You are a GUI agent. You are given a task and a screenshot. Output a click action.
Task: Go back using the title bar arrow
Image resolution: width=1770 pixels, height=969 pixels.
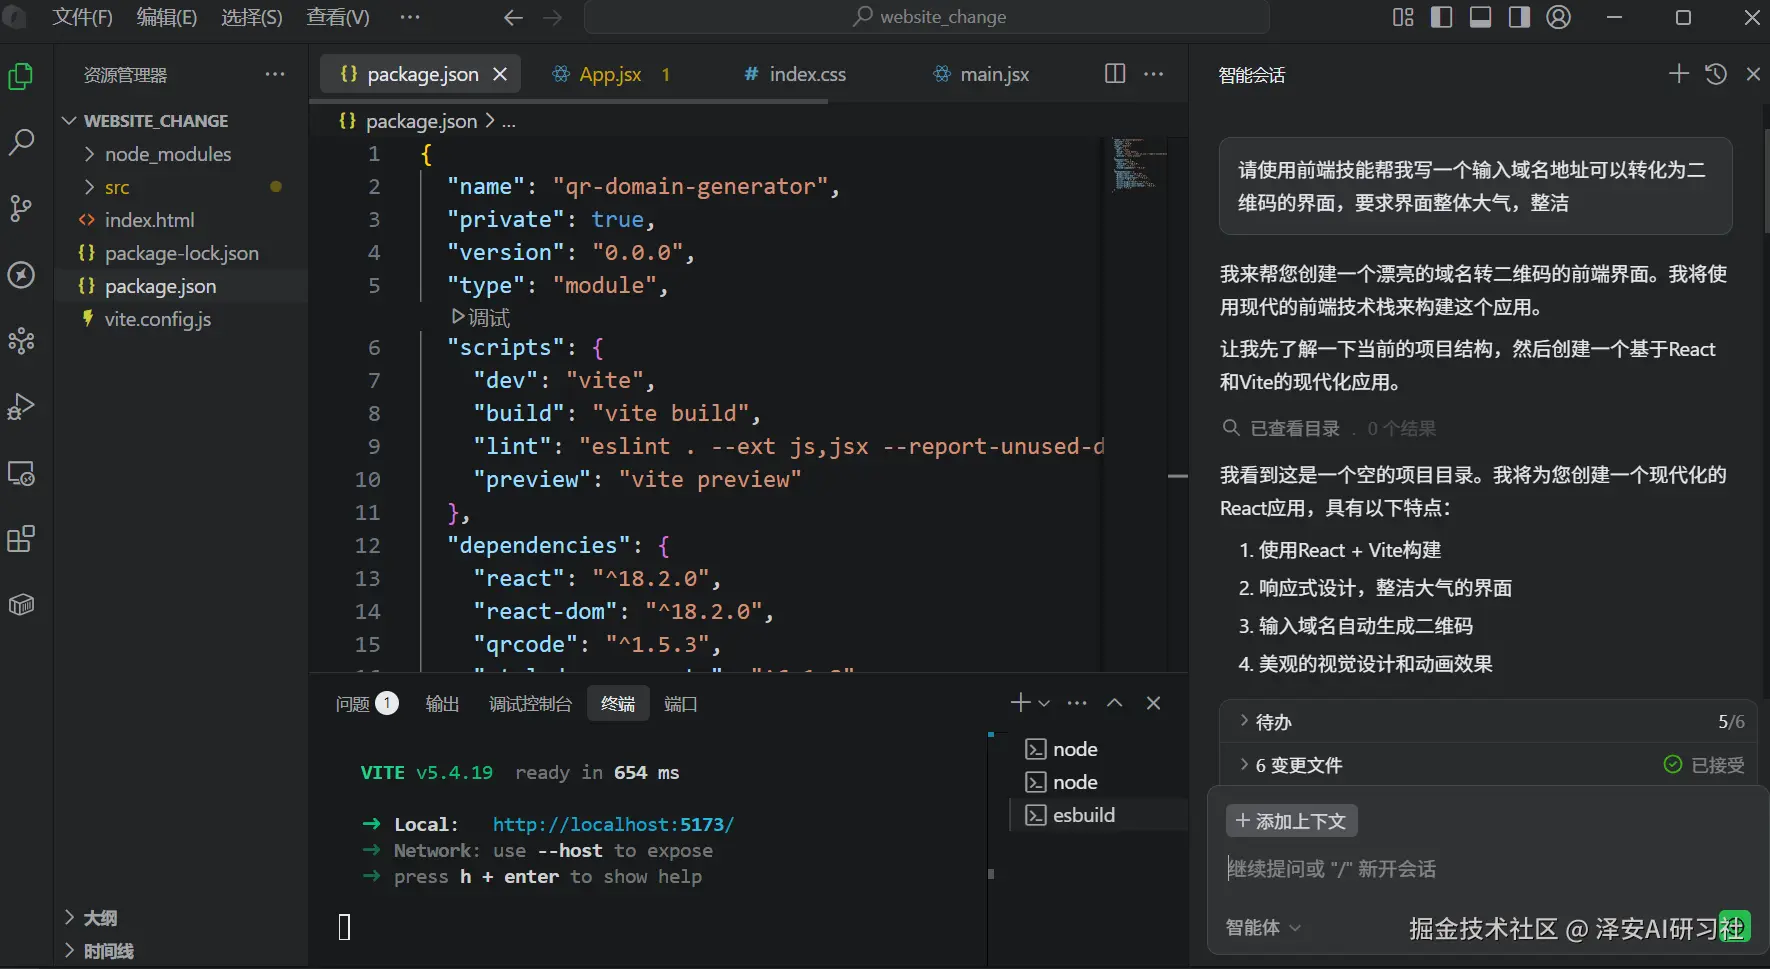pyautogui.click(x=513, y=18)
